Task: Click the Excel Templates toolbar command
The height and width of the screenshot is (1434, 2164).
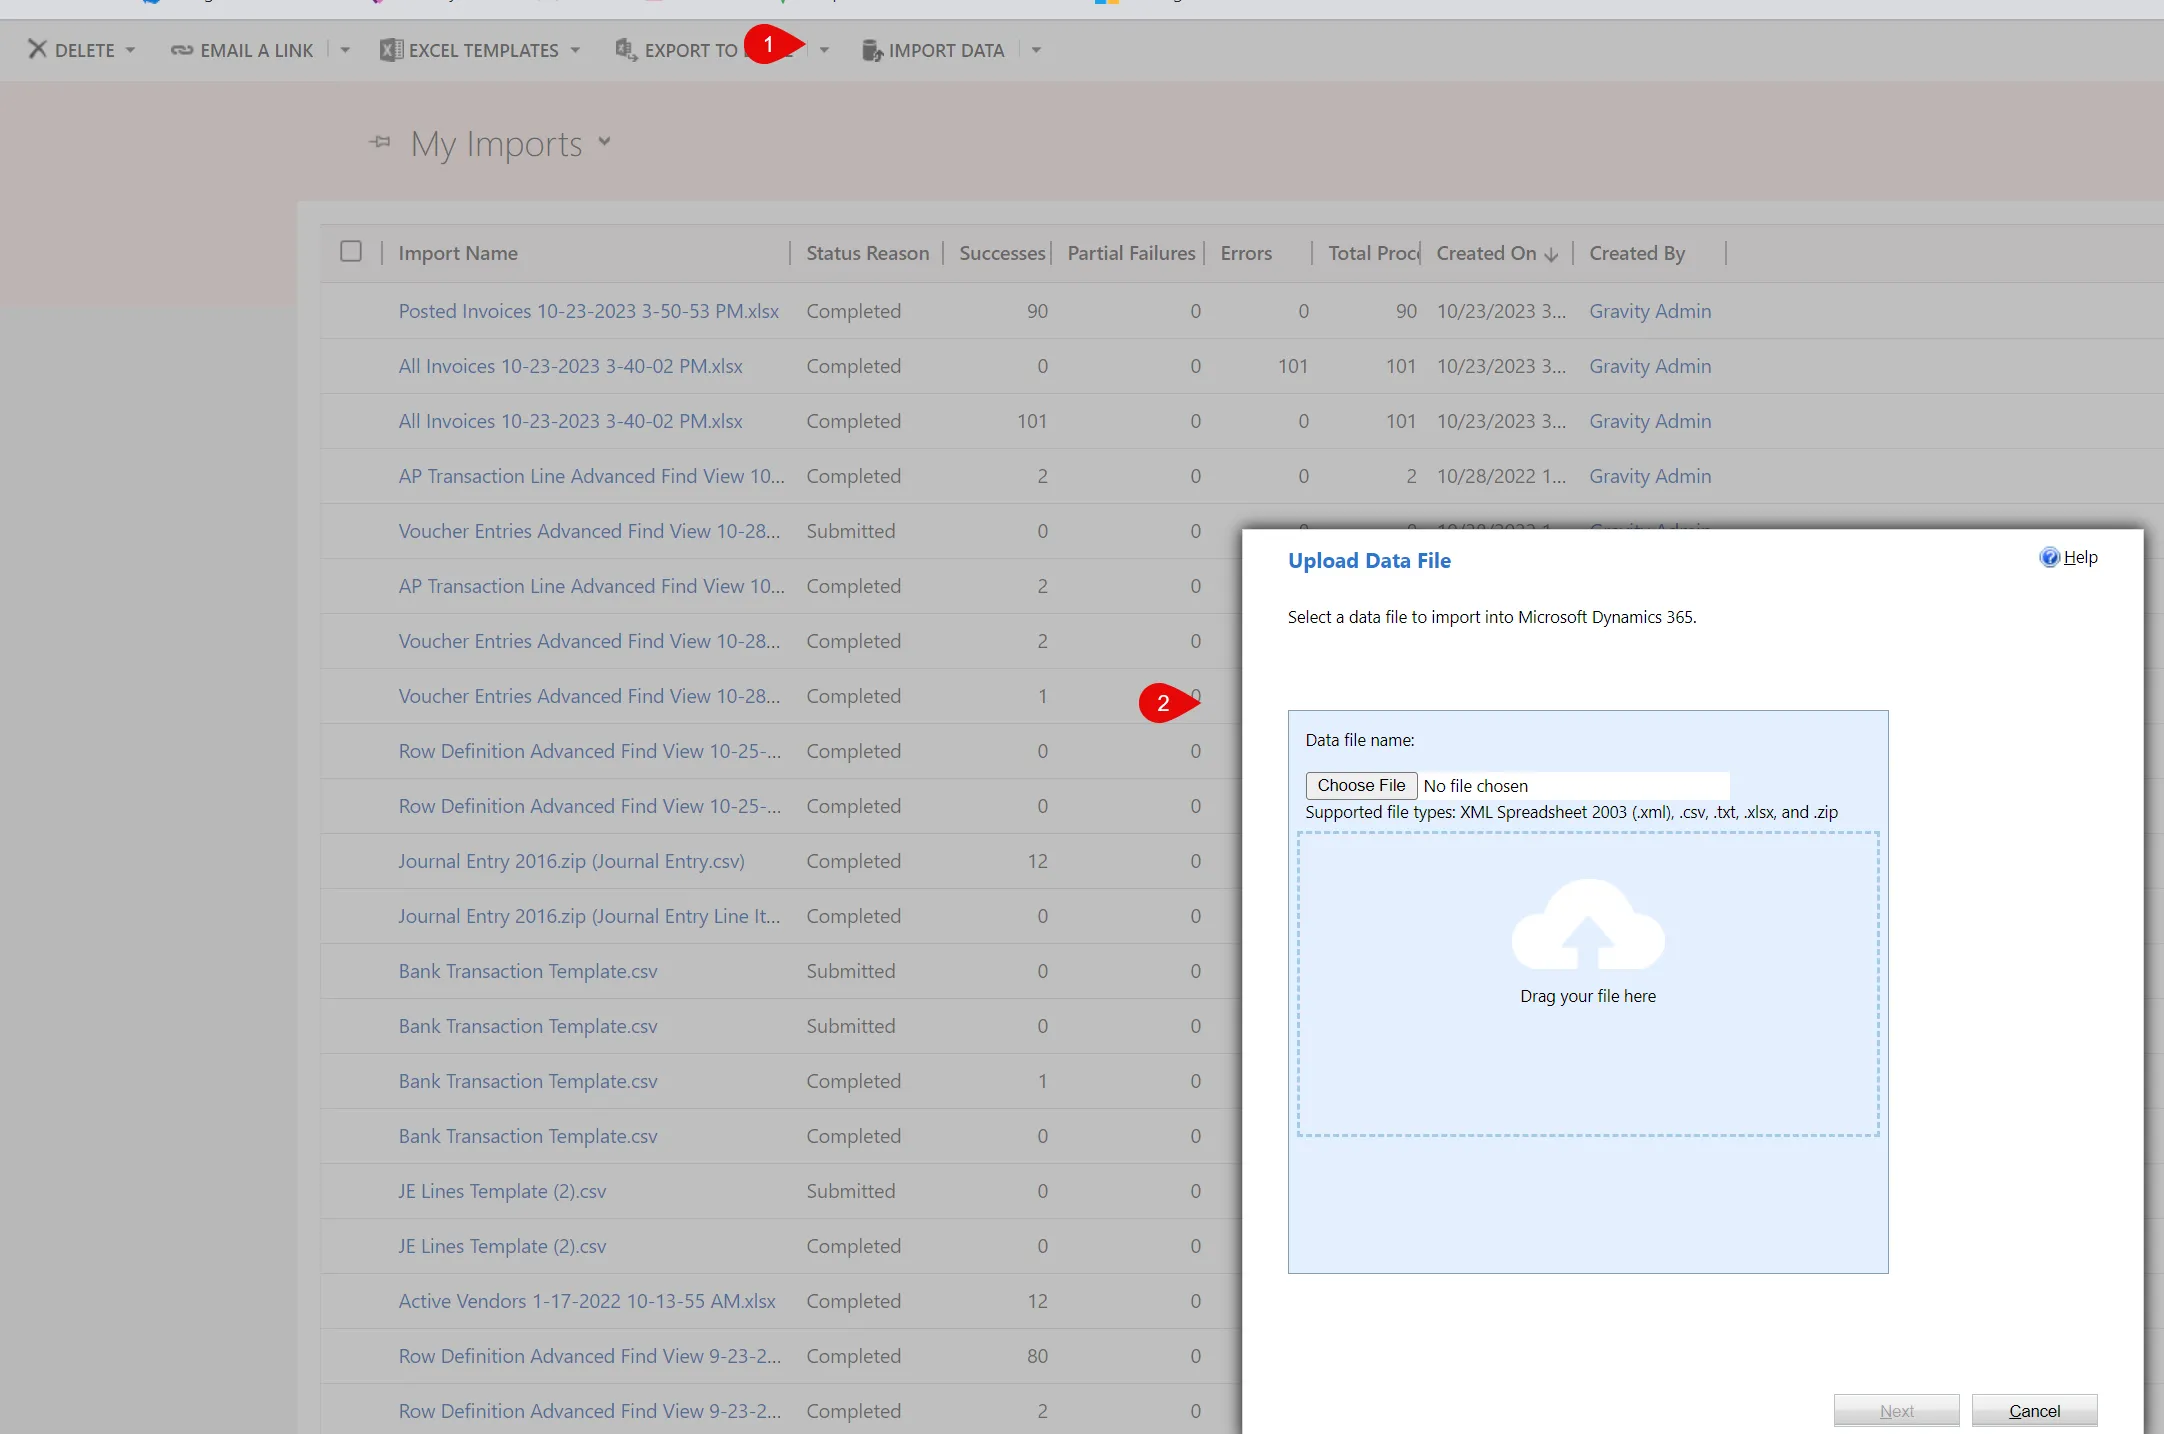Action: coord(469,50)
